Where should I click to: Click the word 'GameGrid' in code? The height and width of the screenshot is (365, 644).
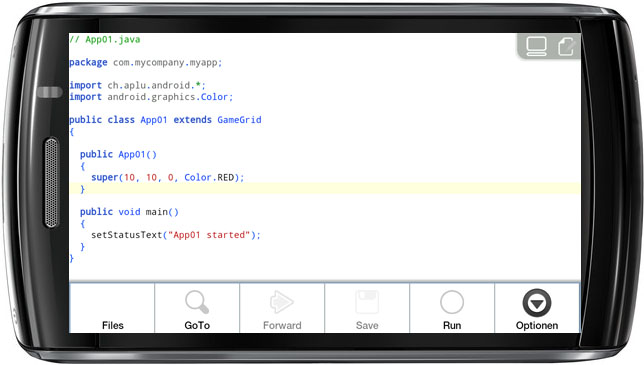239,120
